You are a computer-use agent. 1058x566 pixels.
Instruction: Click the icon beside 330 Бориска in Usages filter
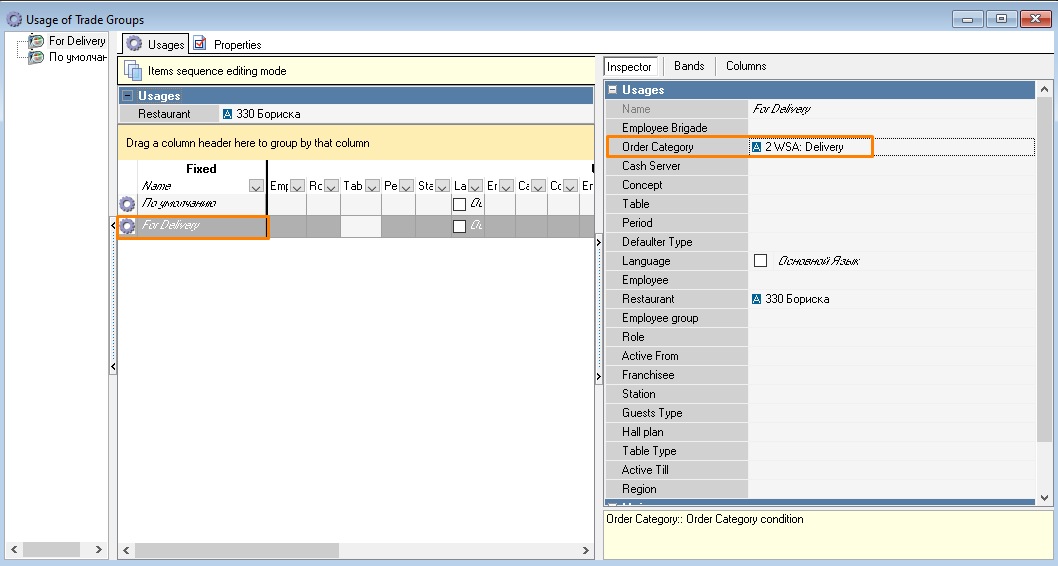[x=227, y=114]
